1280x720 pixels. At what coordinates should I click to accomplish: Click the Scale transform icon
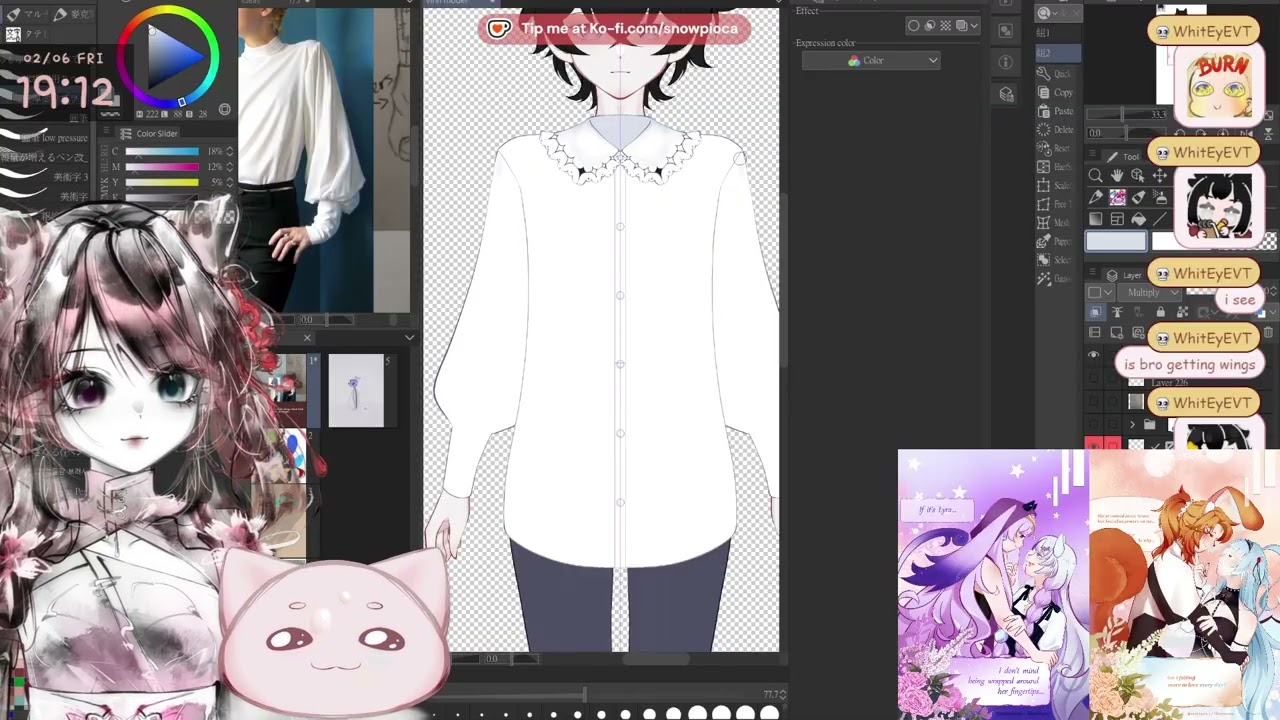point(1043,186)
